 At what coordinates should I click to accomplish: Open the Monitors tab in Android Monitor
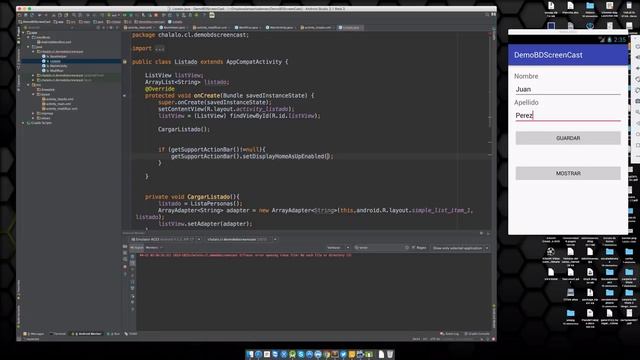tap(153, 248)
